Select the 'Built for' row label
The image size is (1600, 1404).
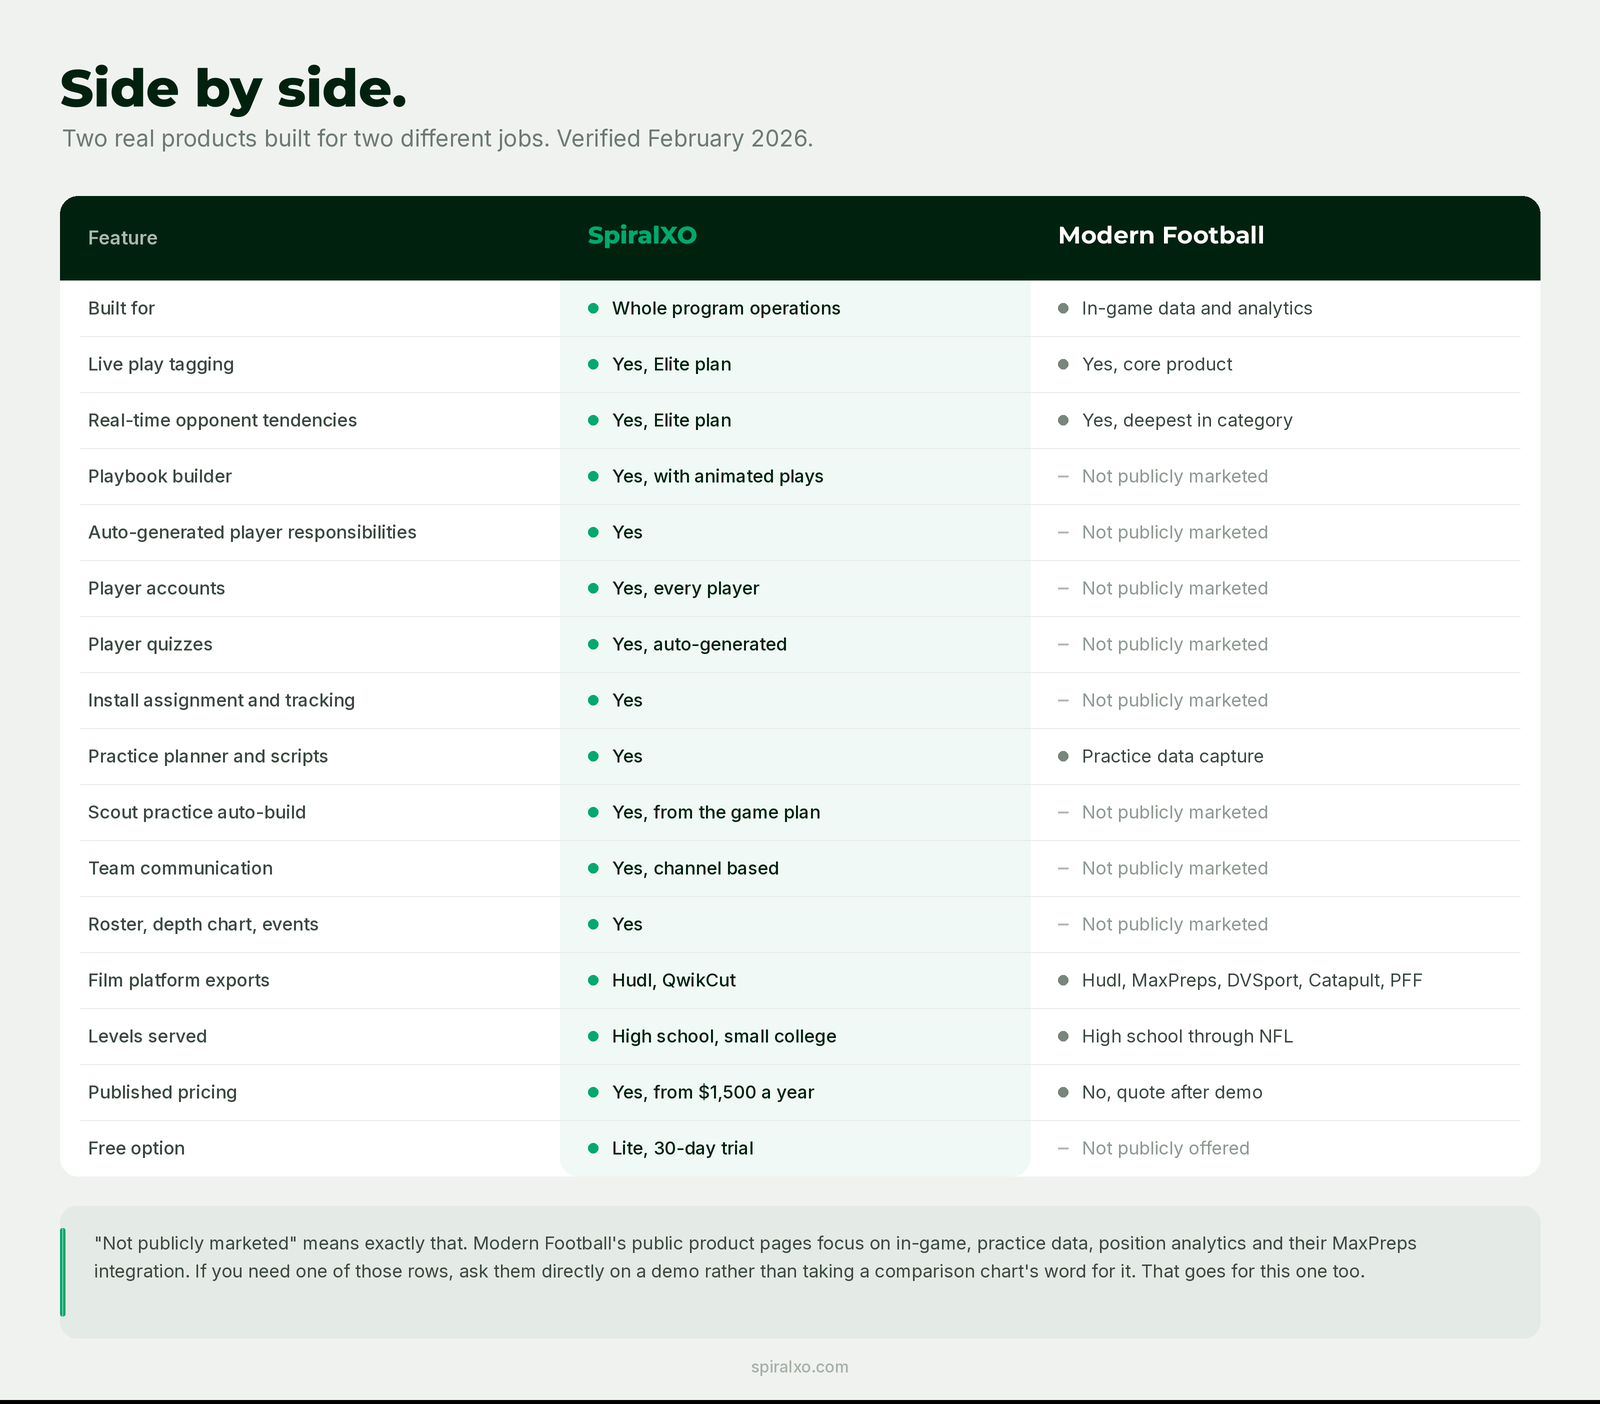click(x=121, y=308)
